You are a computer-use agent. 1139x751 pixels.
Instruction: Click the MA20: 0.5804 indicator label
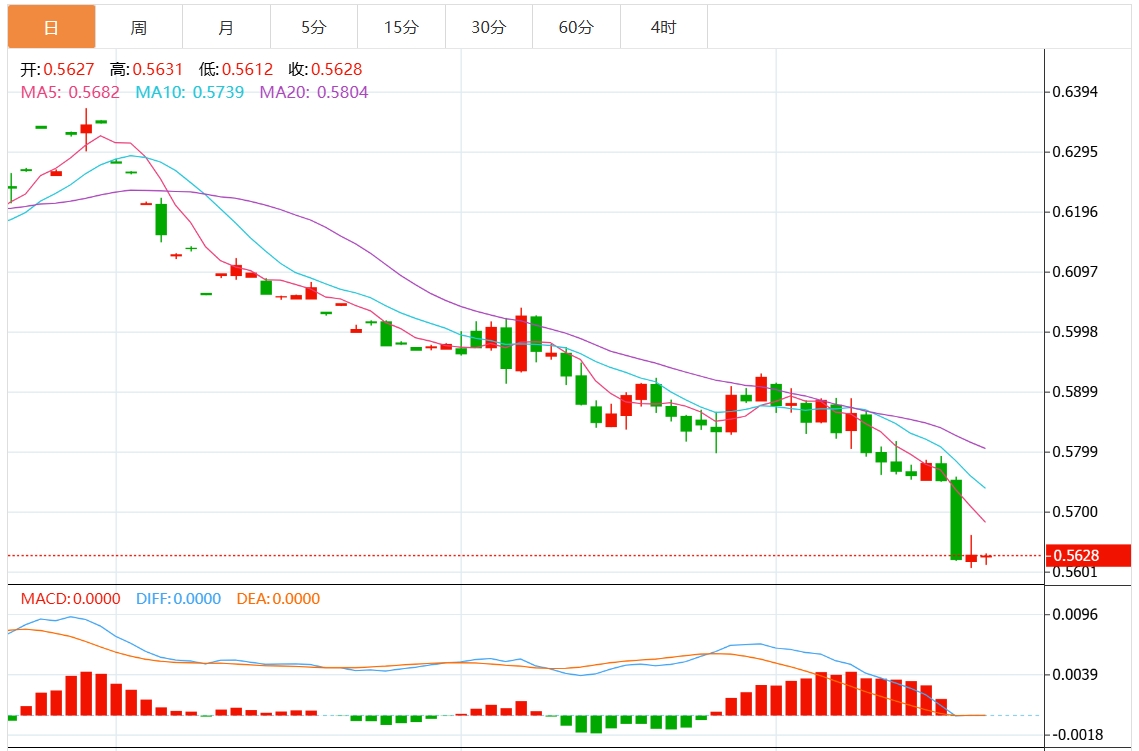pos(314,92)
